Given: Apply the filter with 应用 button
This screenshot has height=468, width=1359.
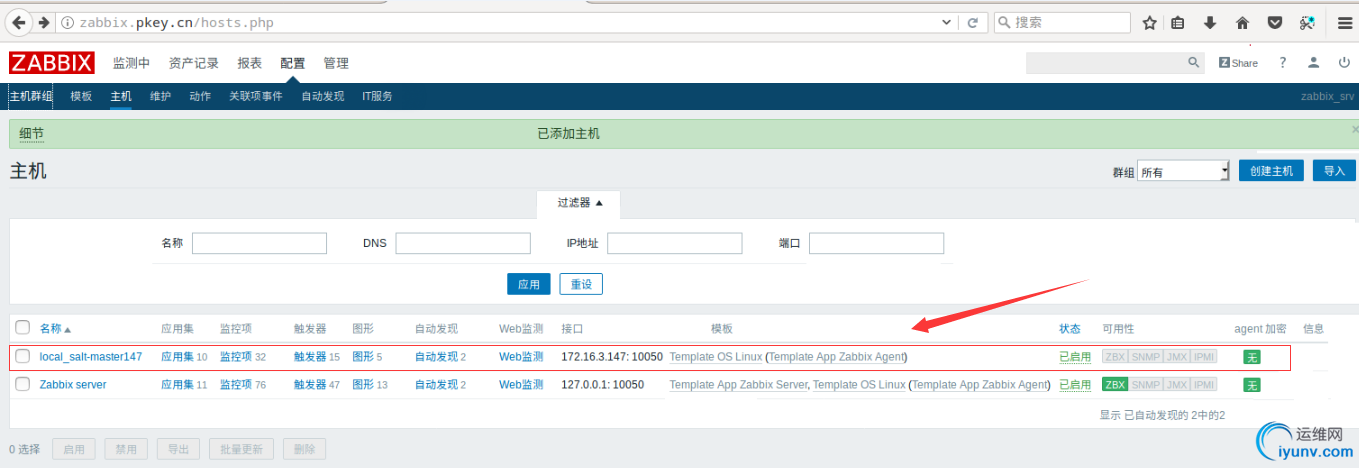Looking at the screenshot, I should [x=529, y=284].
